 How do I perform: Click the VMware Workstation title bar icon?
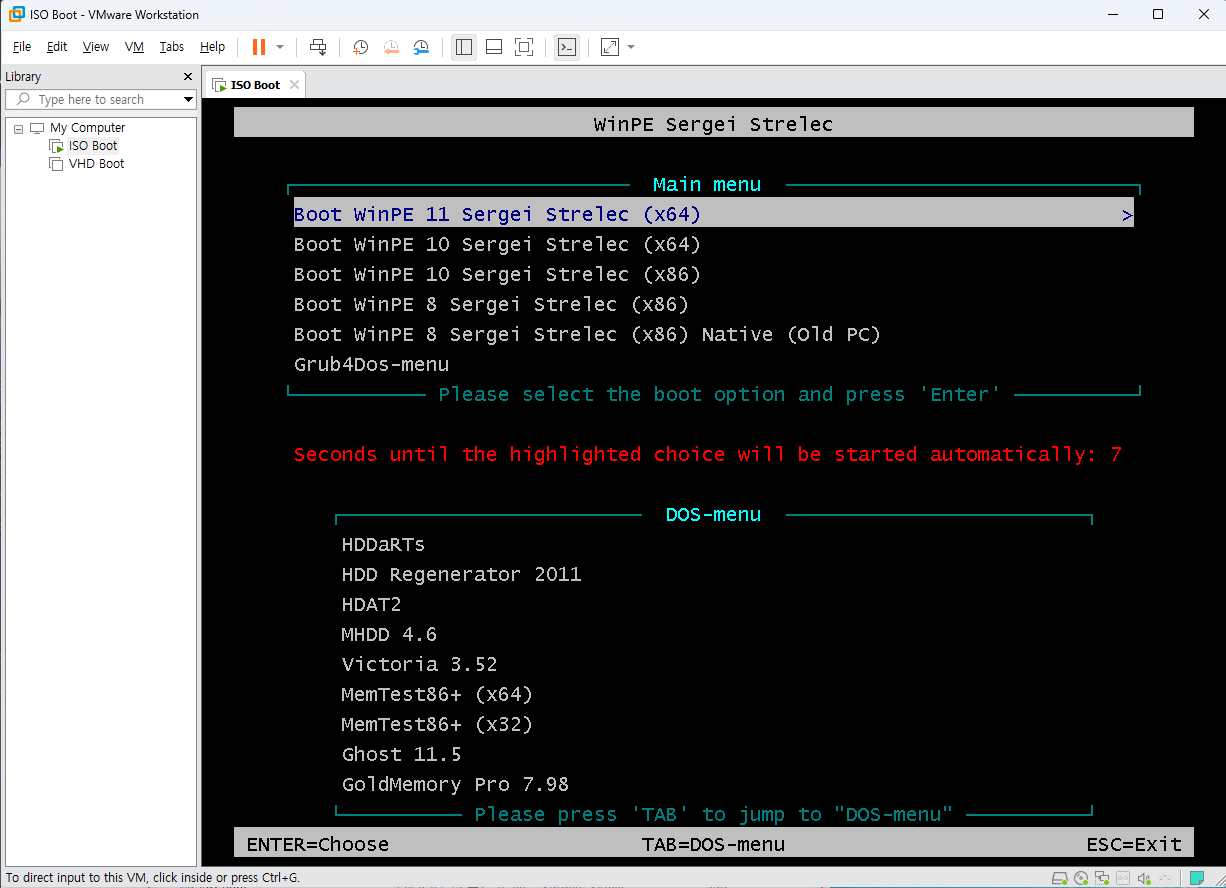point(17,15)
